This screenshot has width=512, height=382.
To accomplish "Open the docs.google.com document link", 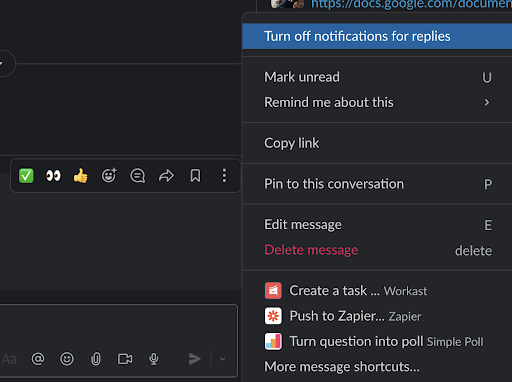I will 411,4.
